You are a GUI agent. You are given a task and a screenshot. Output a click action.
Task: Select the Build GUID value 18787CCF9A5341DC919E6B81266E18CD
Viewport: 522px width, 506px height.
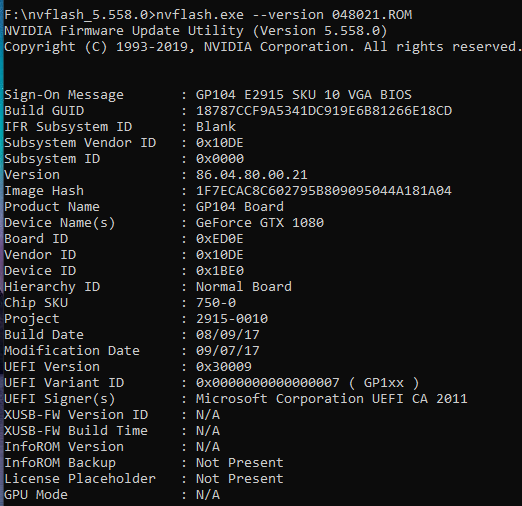pyautogui.click(x=324, y=111)
